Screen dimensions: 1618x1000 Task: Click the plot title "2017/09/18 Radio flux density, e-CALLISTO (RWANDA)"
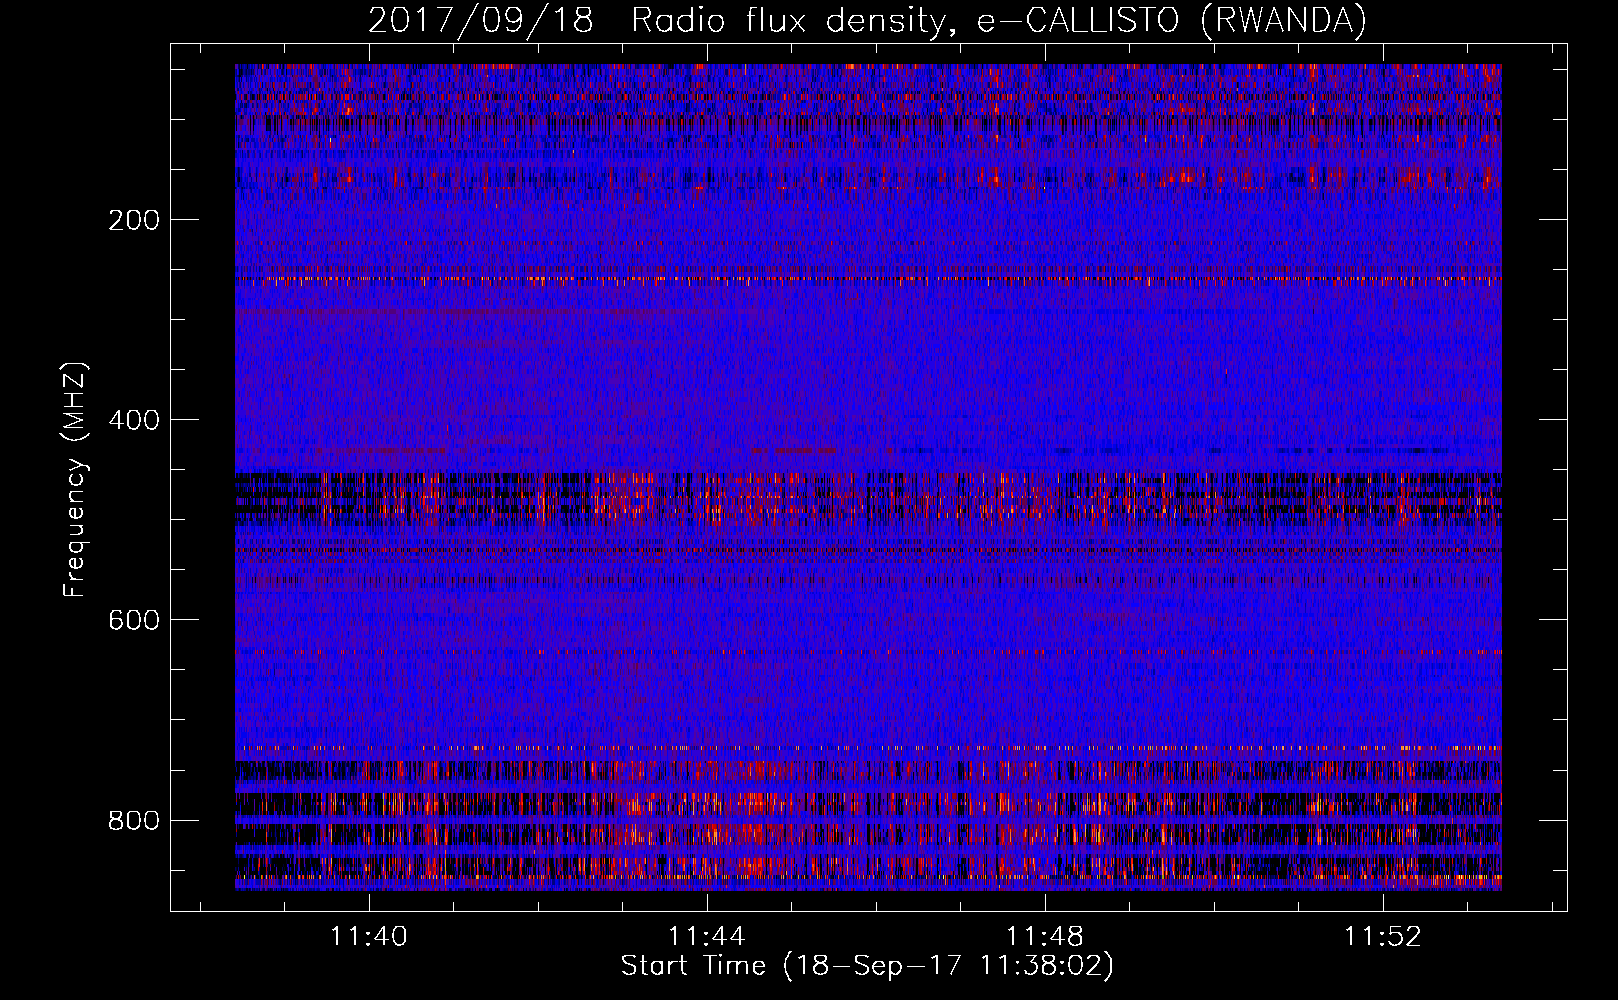coord(867,21)
